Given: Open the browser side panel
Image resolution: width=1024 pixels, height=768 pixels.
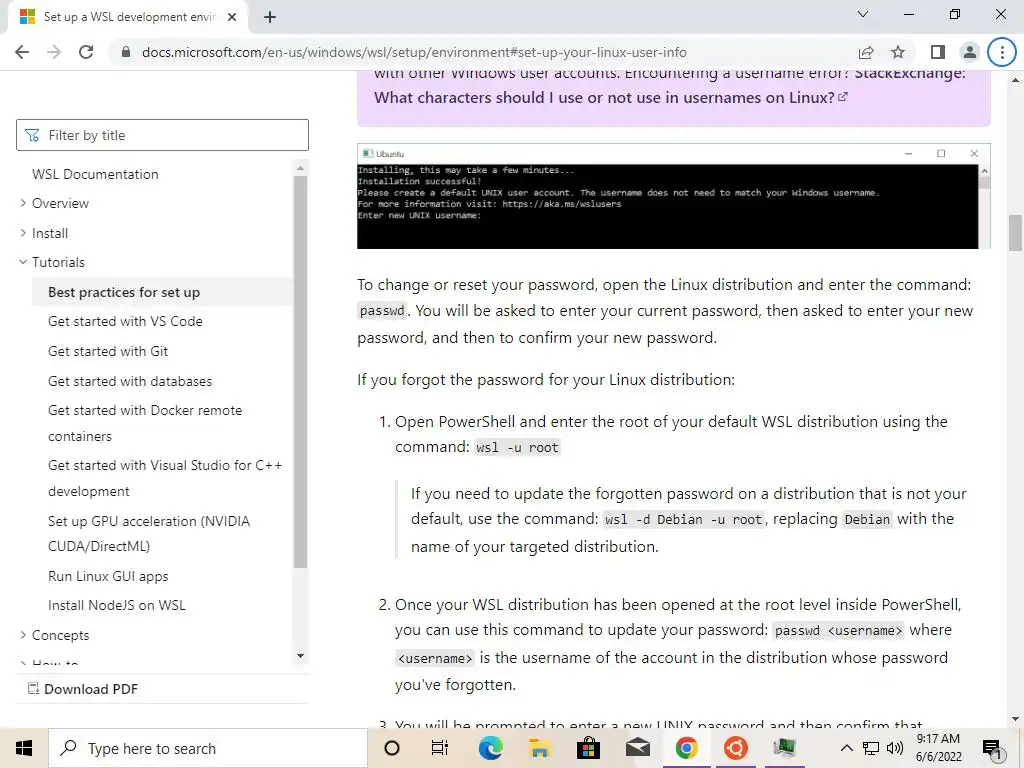Looking at the screenshot, I should point(938,52).
